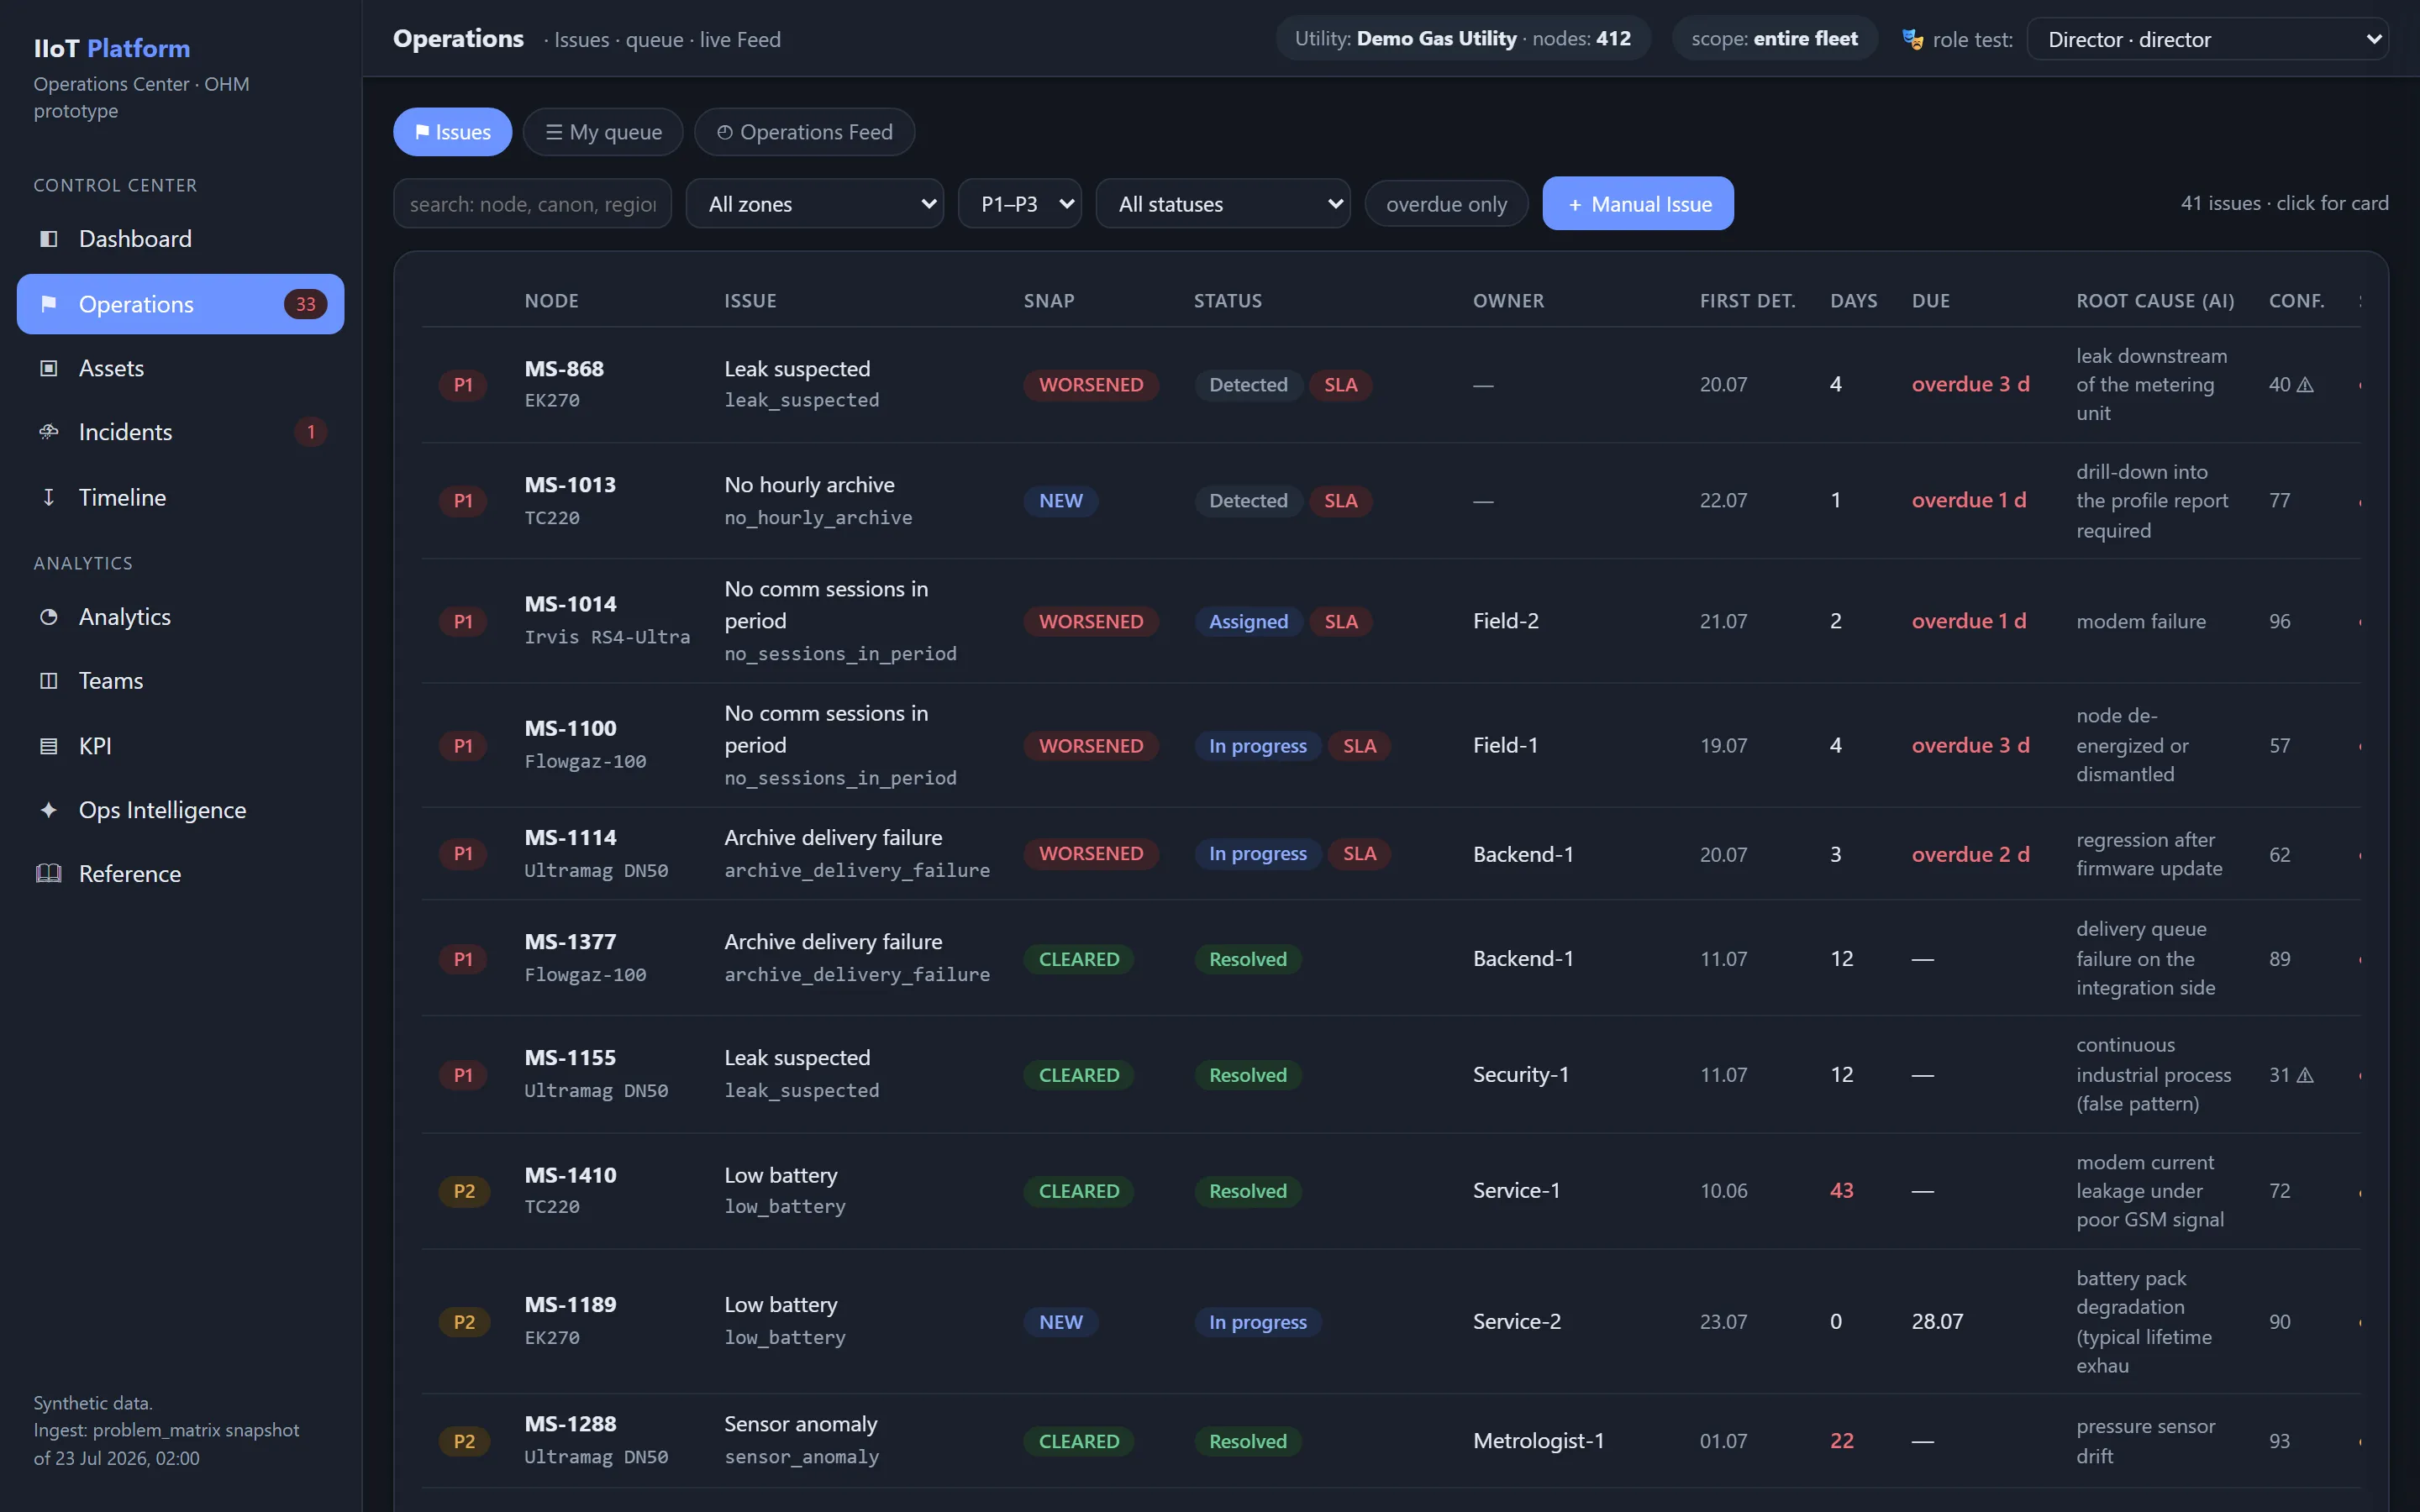Click the P1 priority badge for MS-868

[463, 385]
